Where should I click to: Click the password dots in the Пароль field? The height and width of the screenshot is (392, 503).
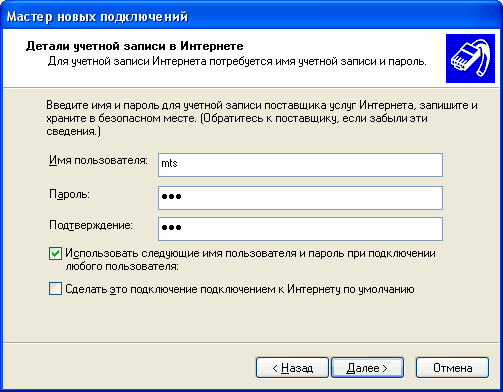(x=171, y=197)
